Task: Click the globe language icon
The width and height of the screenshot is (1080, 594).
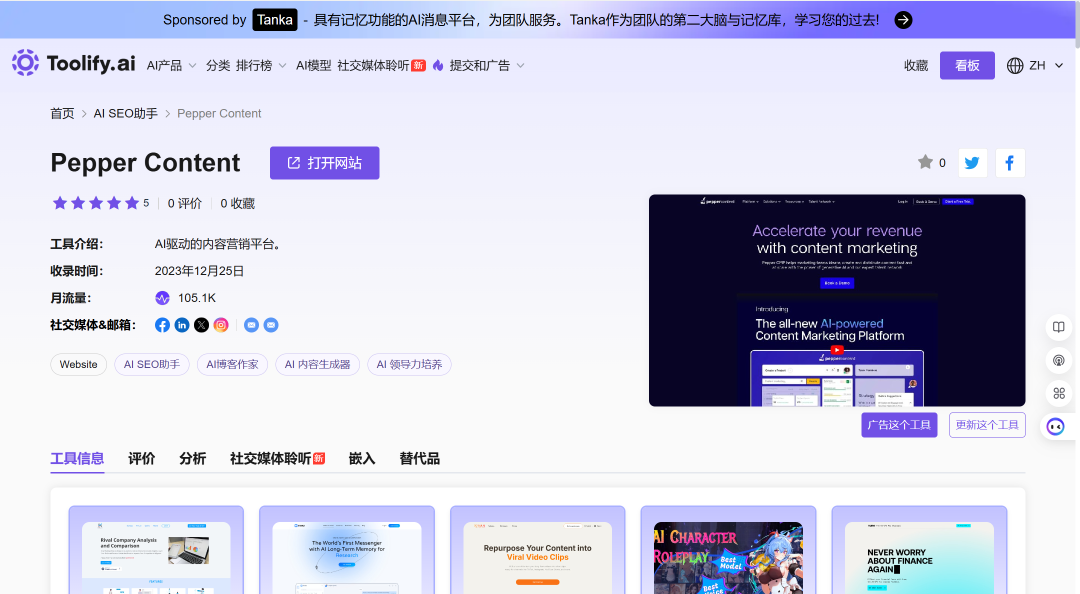Action: point(1015,65)
